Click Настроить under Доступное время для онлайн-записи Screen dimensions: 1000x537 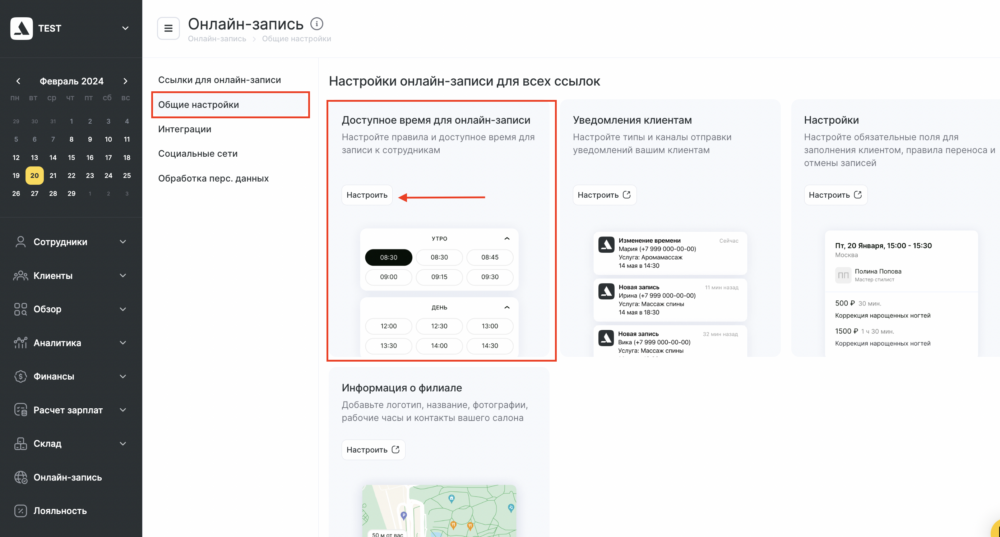click(x=367, y=195)
